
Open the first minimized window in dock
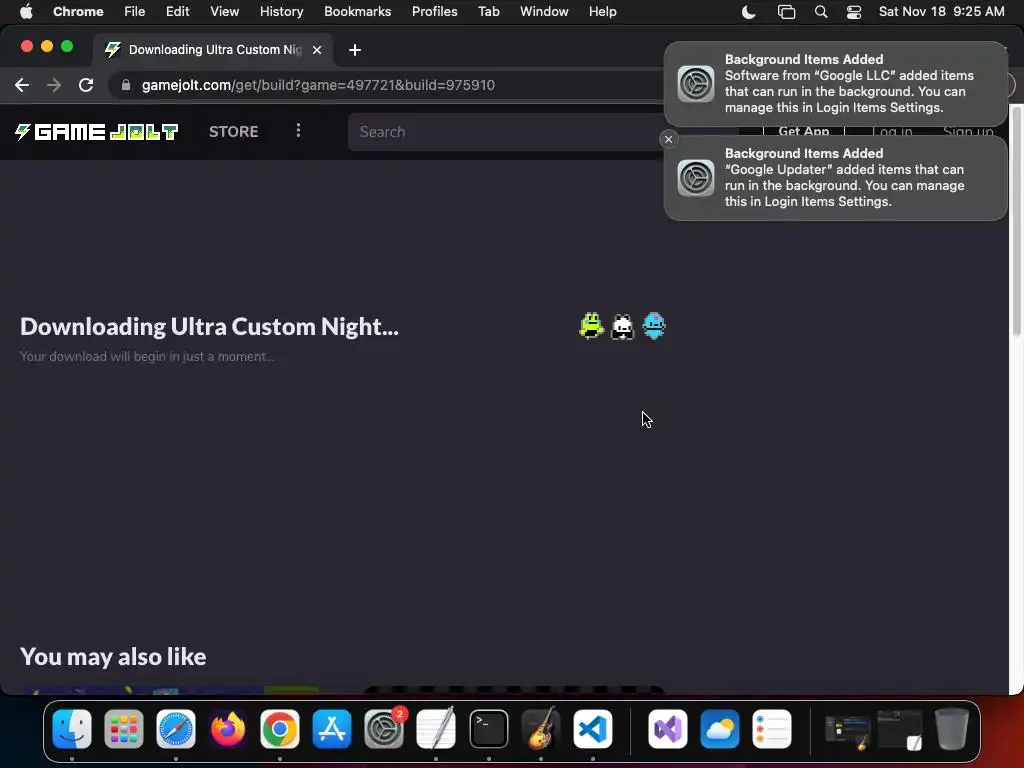[848, 731]
